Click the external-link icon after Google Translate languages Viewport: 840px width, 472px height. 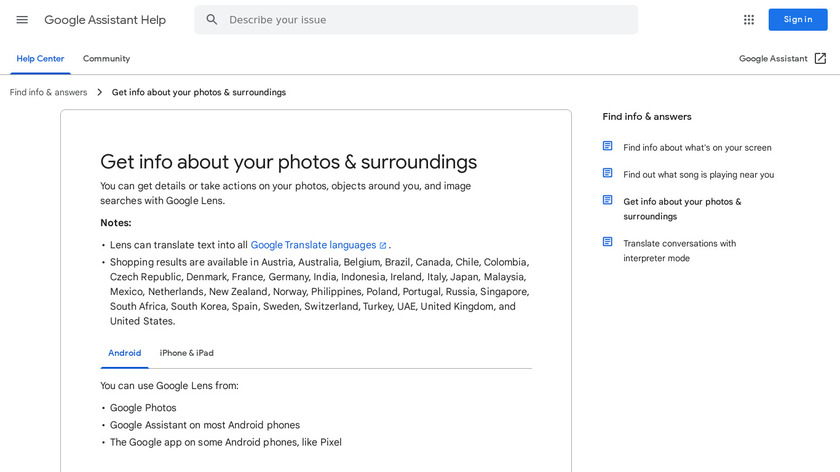coord(383,245)
